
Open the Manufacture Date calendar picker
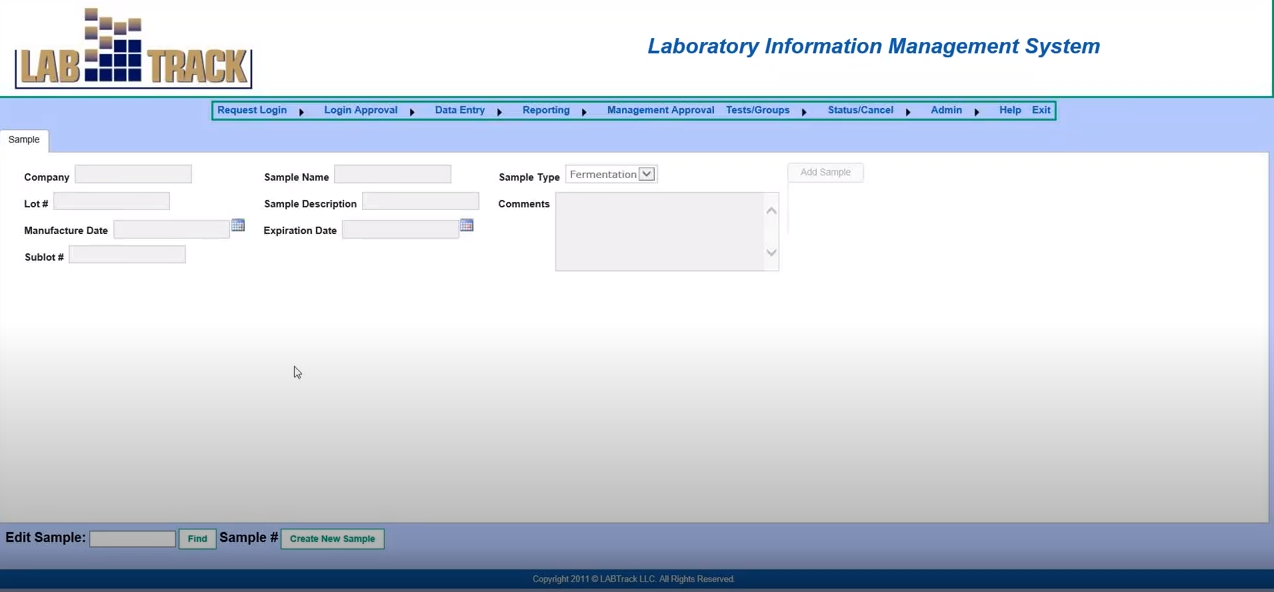238,225
